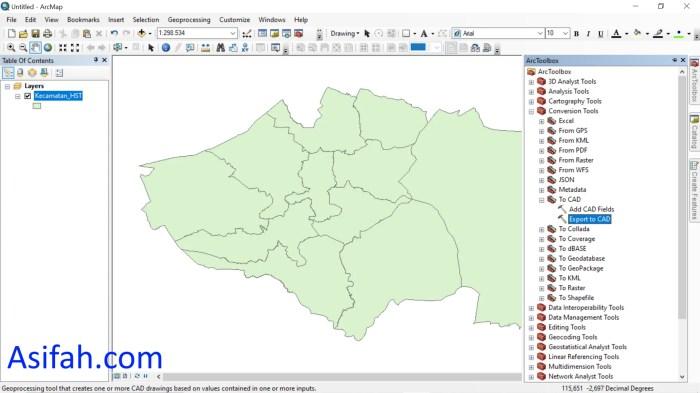This screenshot has height=393, width=700.
Task: Click the Save document icon
Action: coord(35,33)
